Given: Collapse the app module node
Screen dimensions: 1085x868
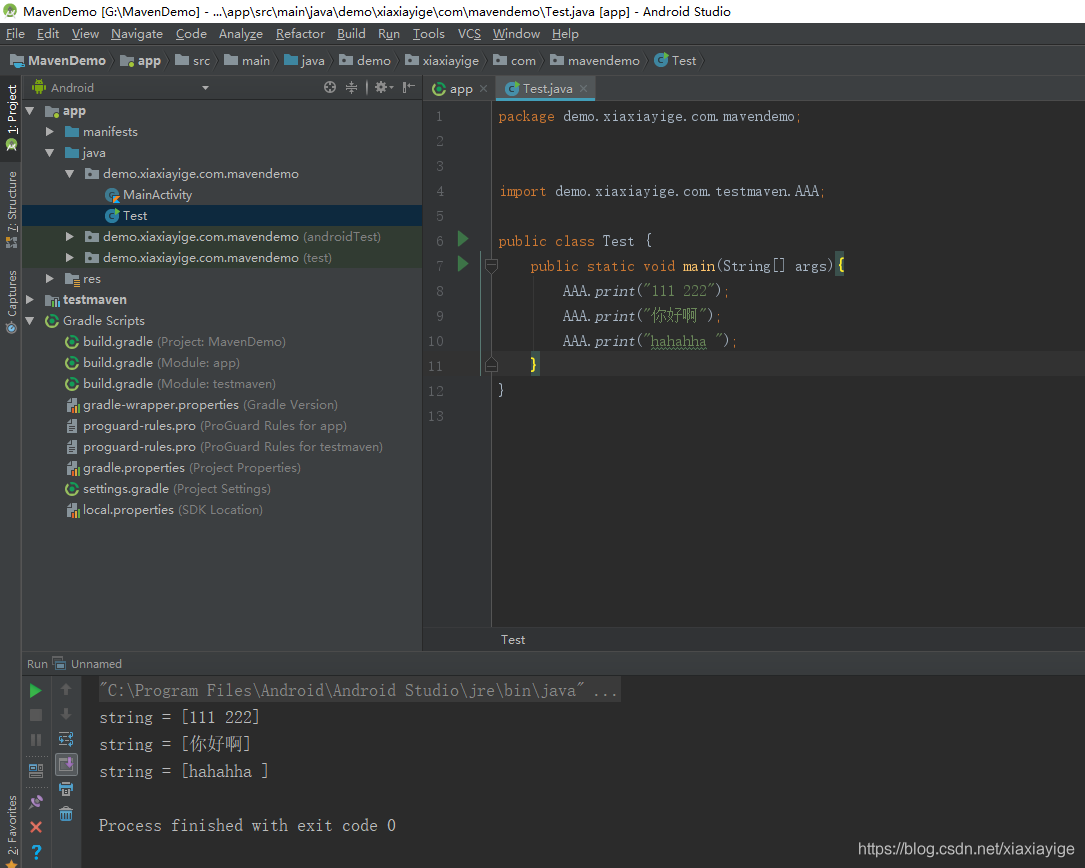Looking at the screenshot, I should [x=30, y=111].
